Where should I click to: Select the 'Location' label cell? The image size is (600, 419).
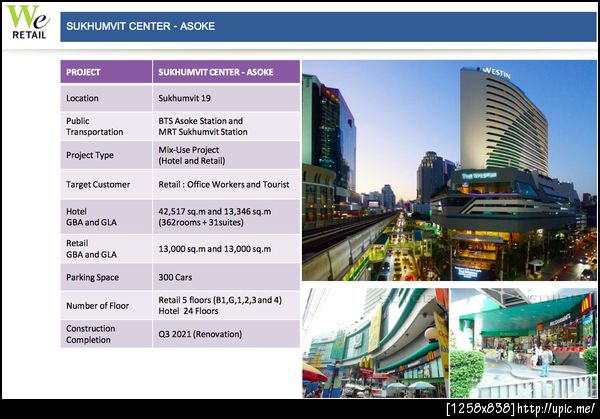[106, 98]
